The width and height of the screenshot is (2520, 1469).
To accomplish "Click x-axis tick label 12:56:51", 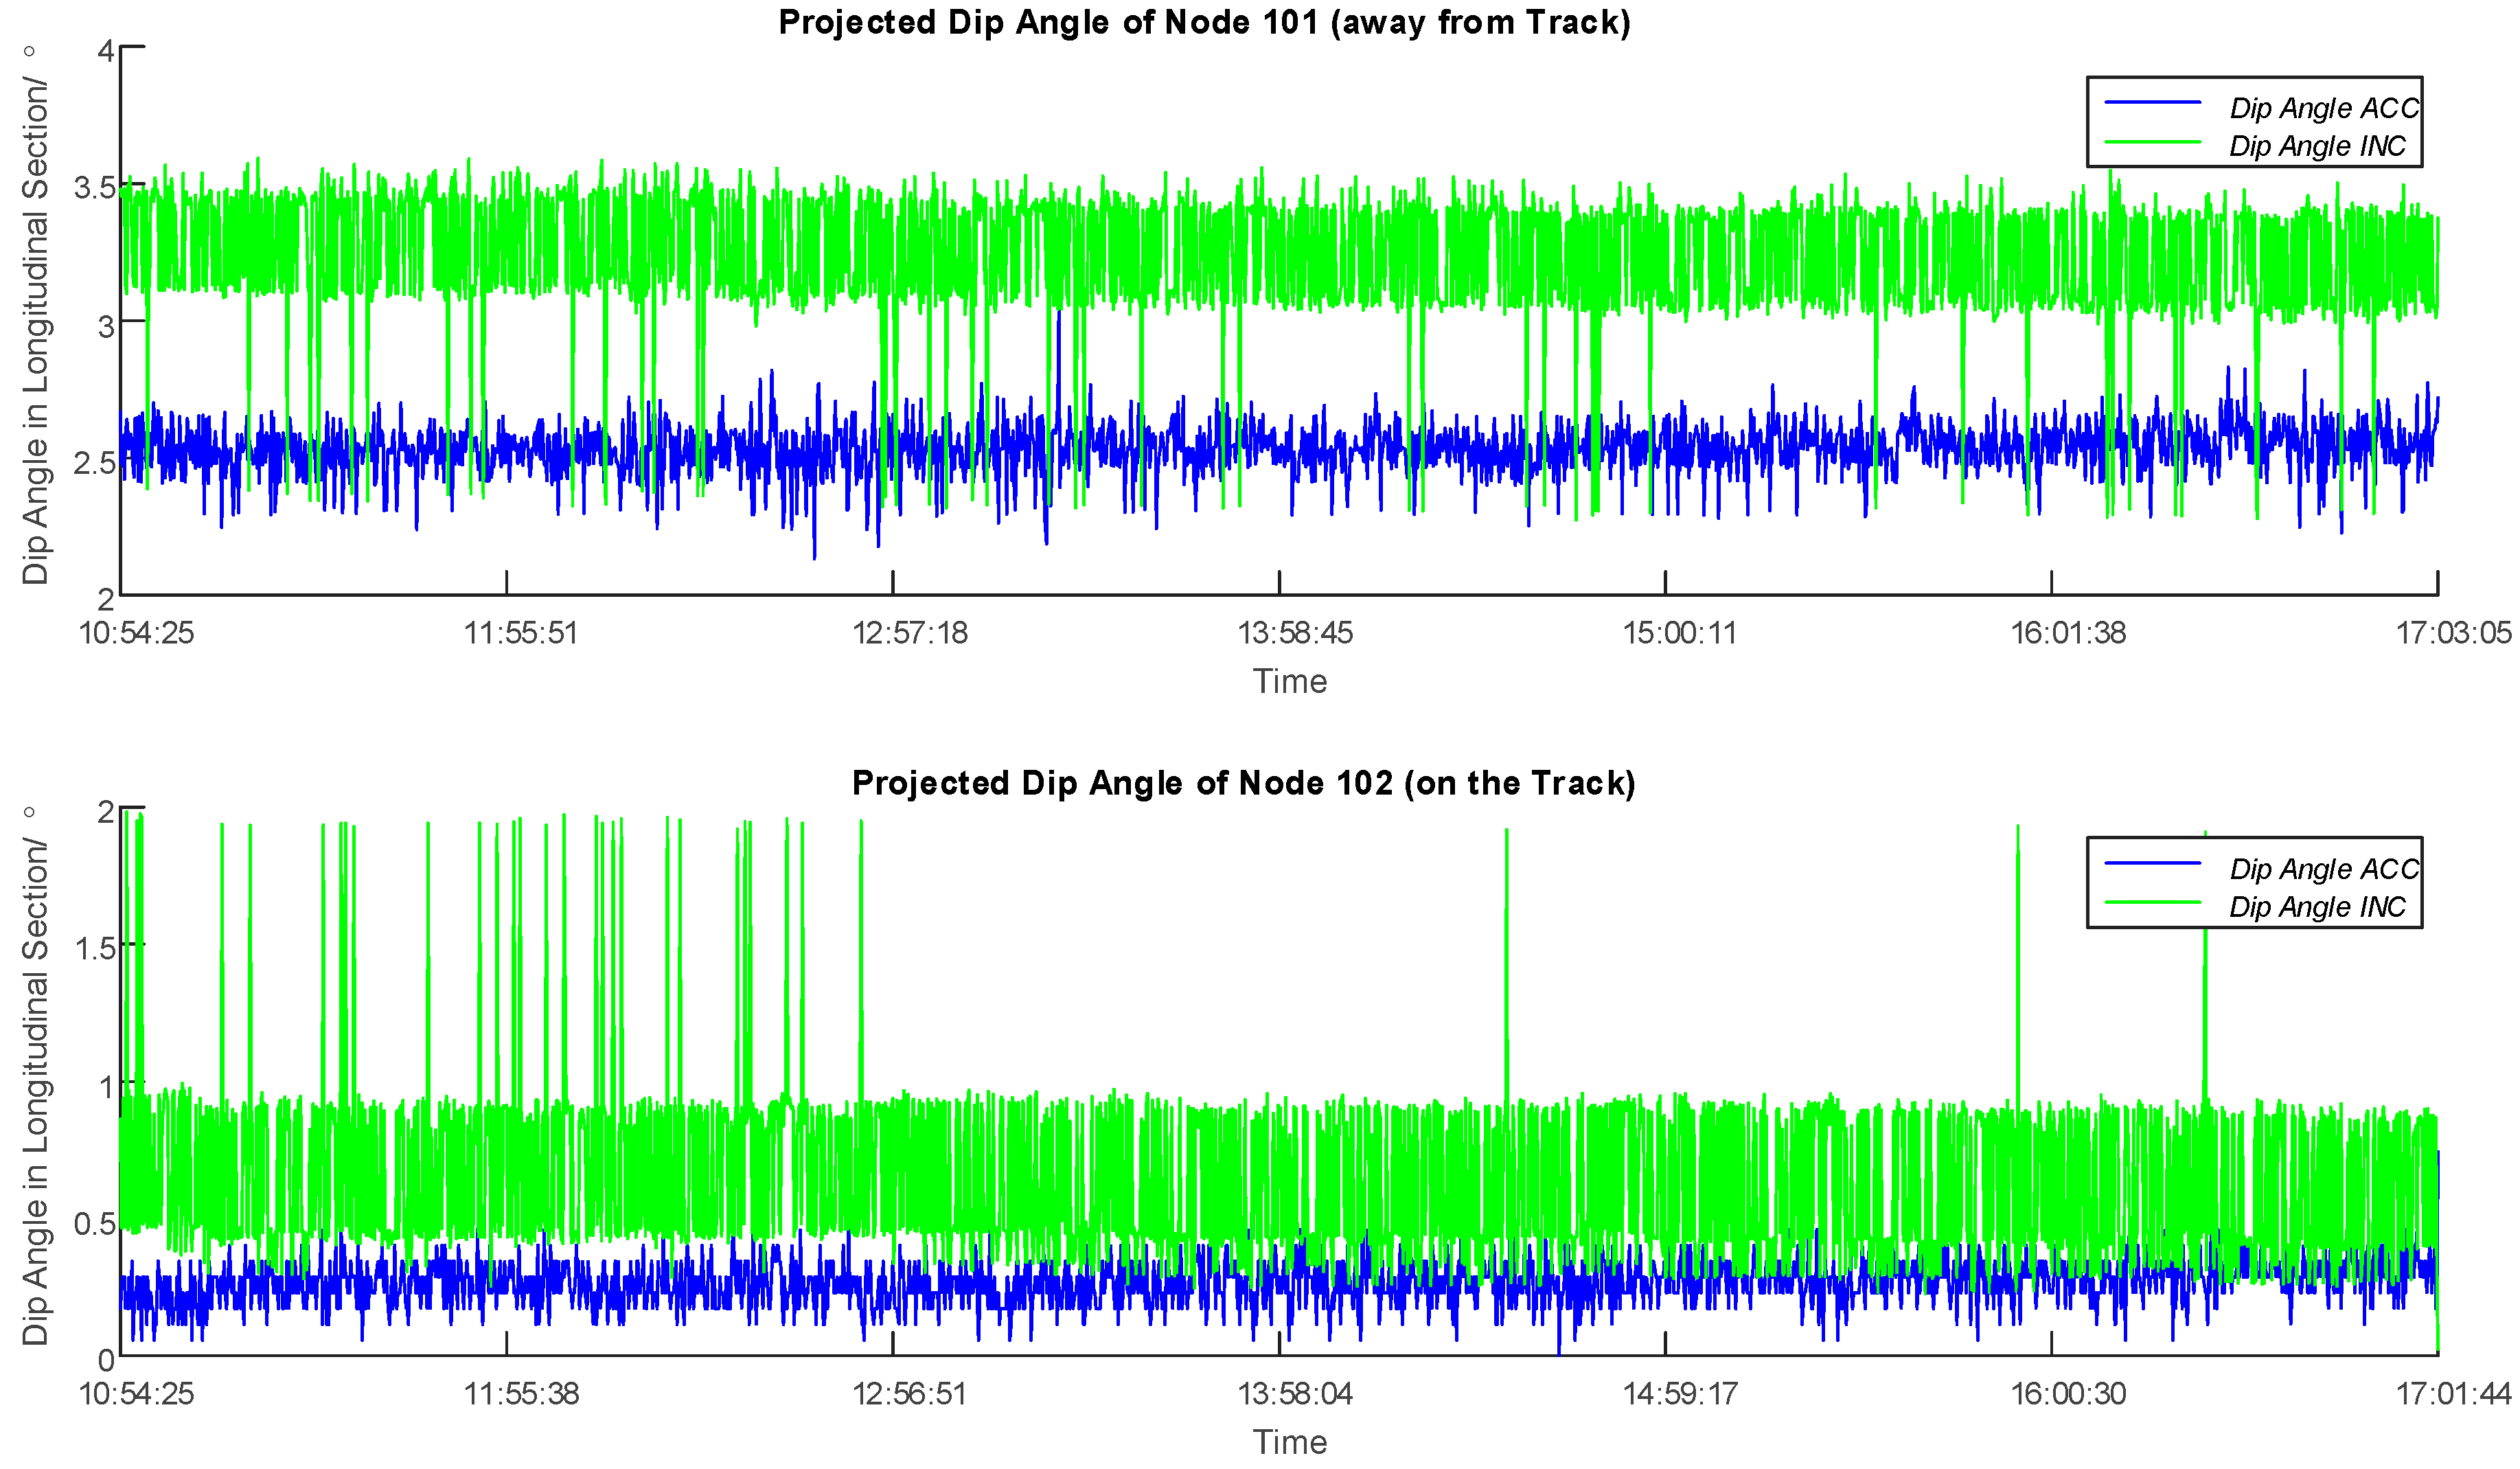I will (909, 1394).
